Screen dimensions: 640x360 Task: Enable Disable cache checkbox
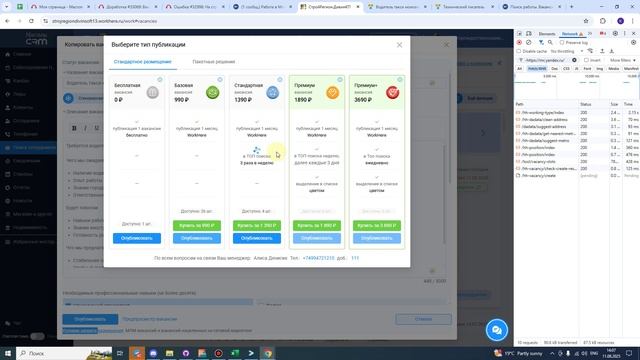[x=519, y=51]
